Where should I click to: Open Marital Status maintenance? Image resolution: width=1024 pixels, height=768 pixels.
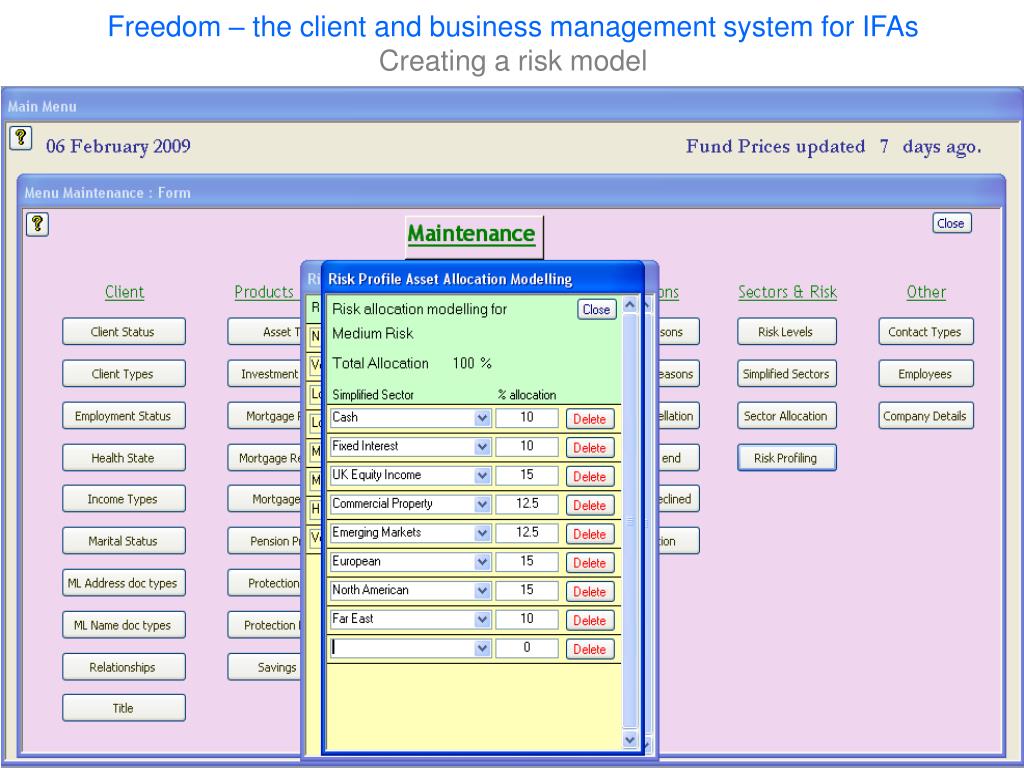(123, 541)
